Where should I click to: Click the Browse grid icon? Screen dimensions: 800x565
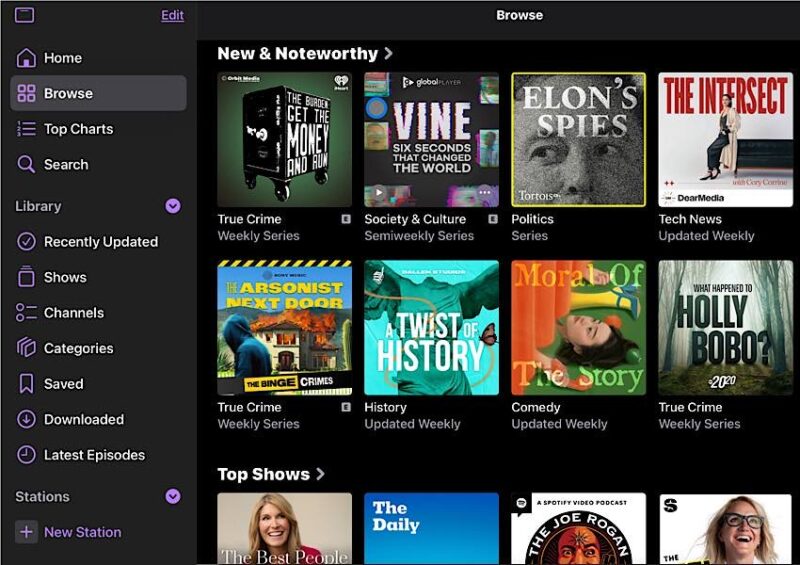point(26,93)
